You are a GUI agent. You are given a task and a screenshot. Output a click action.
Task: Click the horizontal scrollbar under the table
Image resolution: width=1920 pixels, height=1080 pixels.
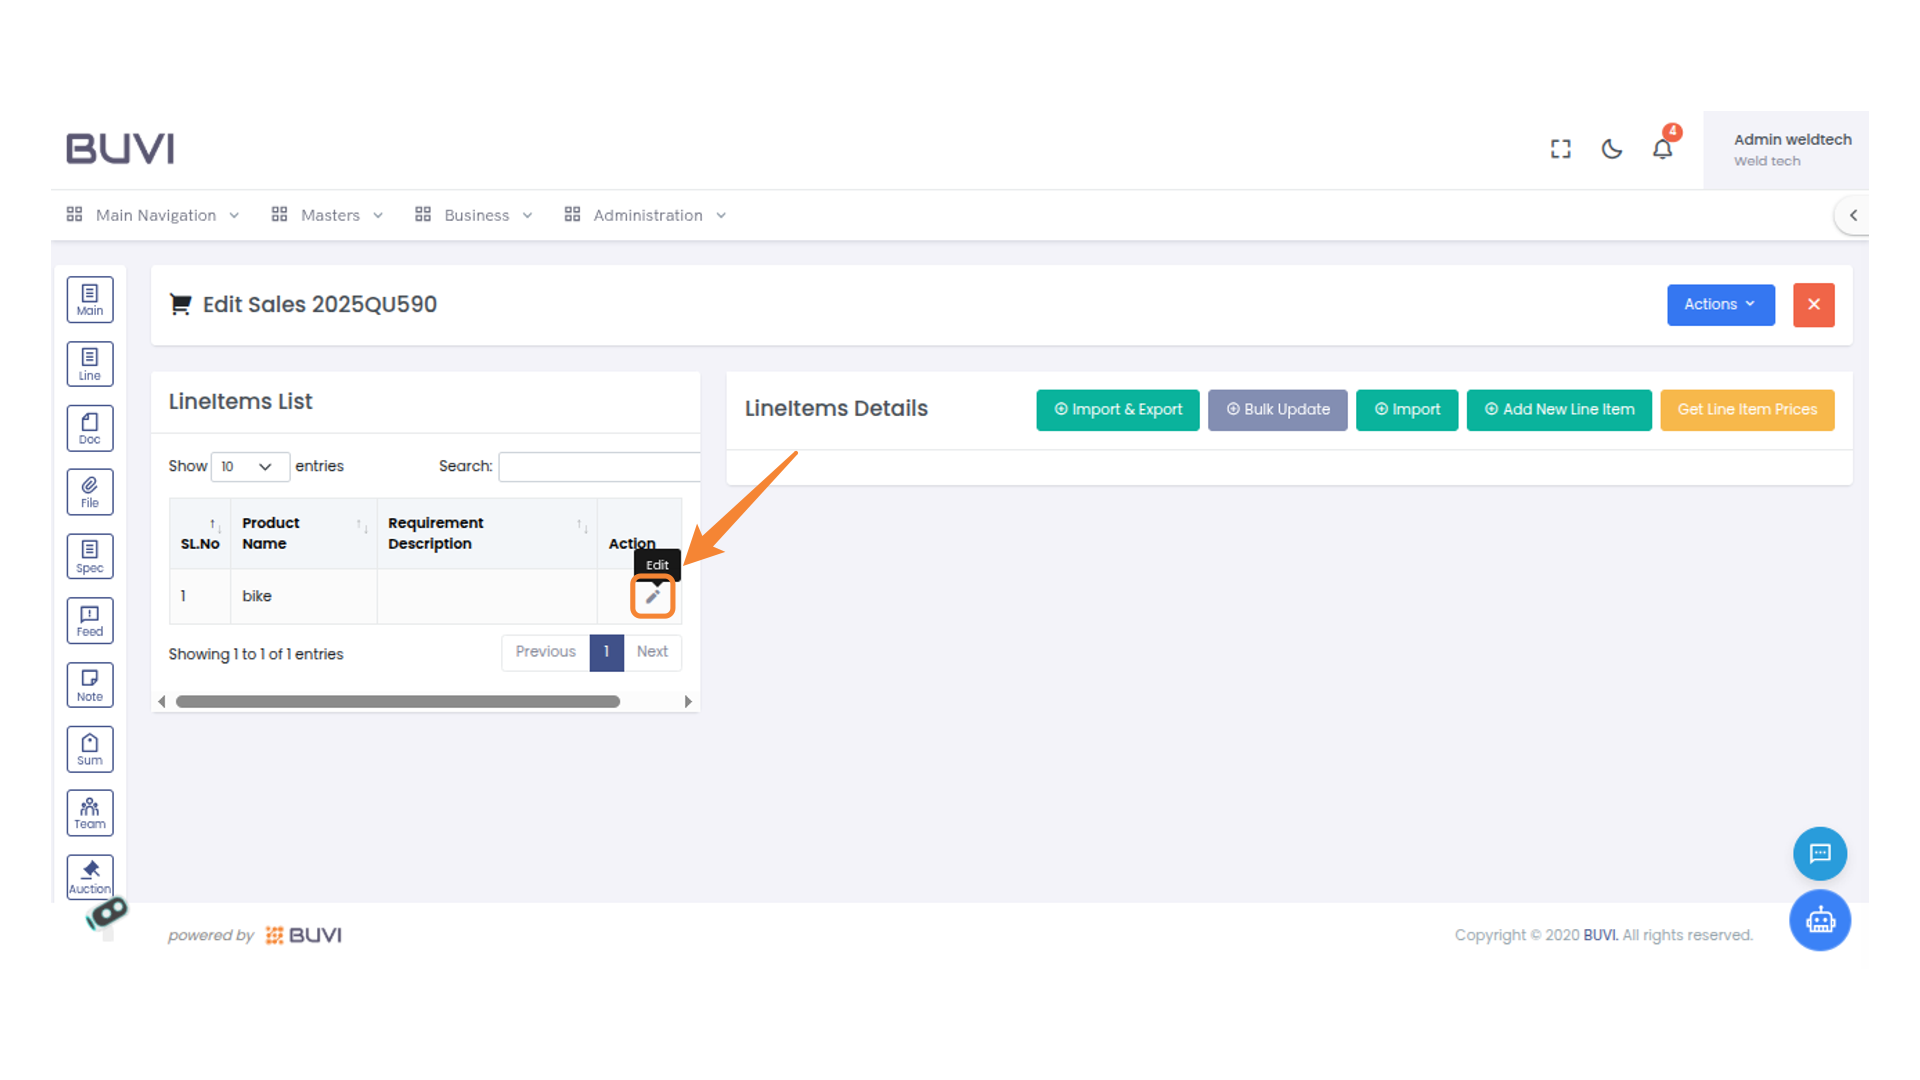tap(398, 702)
